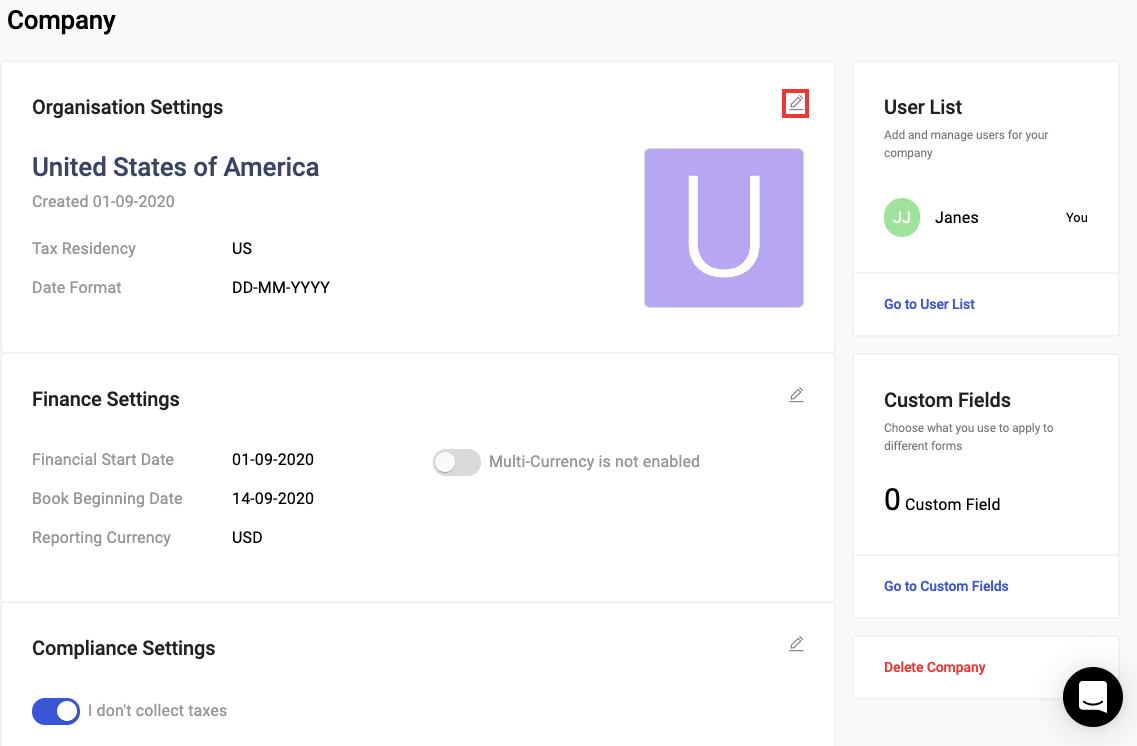
Task: Edit Organisation Settings with pencil icon
Action: pos(795,104)
